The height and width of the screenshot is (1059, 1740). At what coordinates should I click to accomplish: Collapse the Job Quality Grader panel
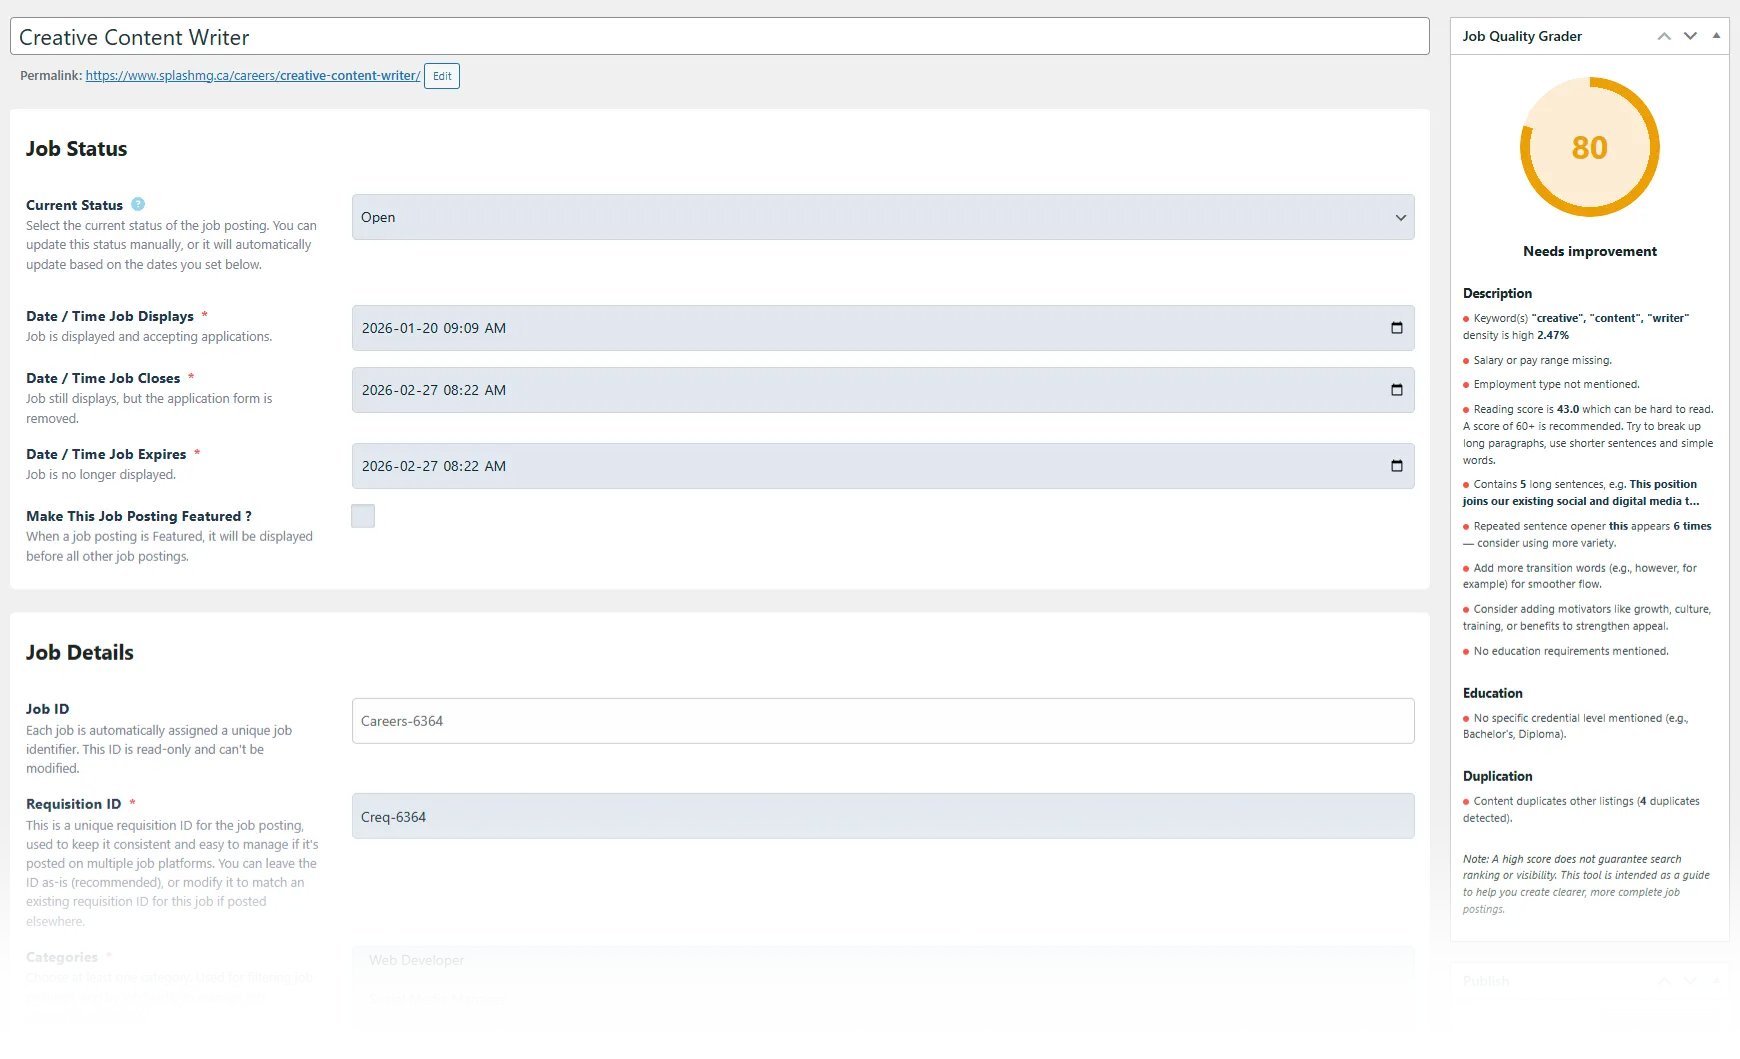(1717, 36)
